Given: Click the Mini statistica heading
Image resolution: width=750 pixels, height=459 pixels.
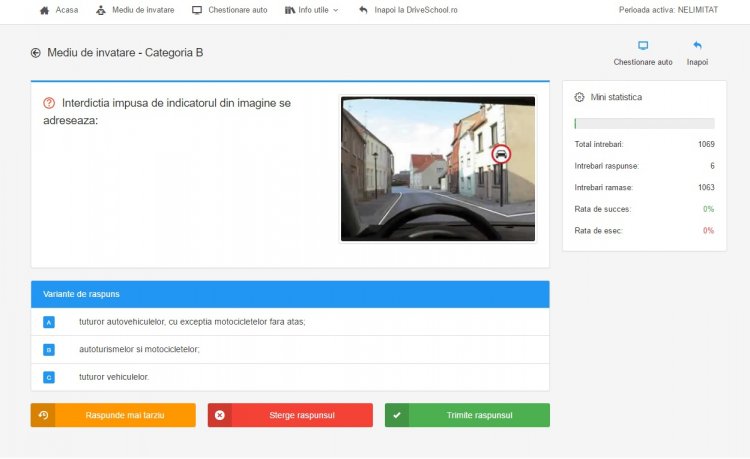Looking at the screenshot, I should click(616, 97).
